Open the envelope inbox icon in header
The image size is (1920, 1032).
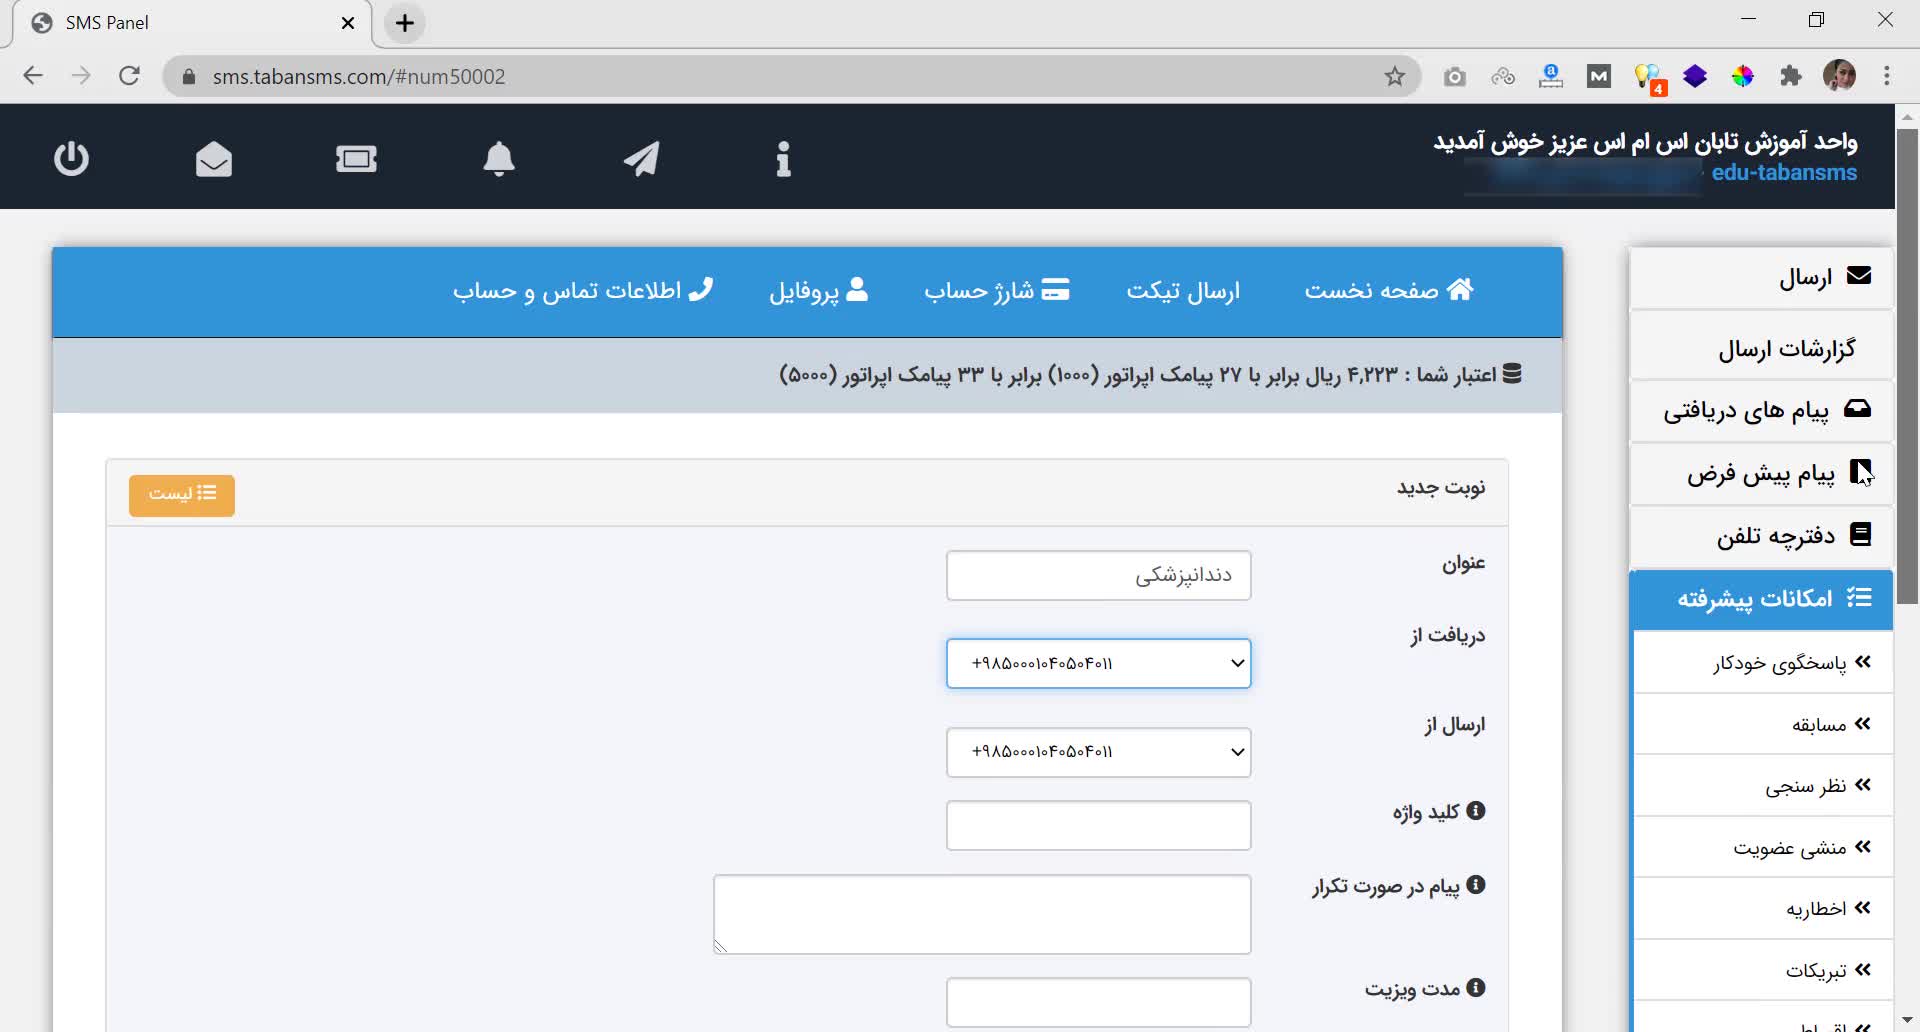click(x=214, y=159)
